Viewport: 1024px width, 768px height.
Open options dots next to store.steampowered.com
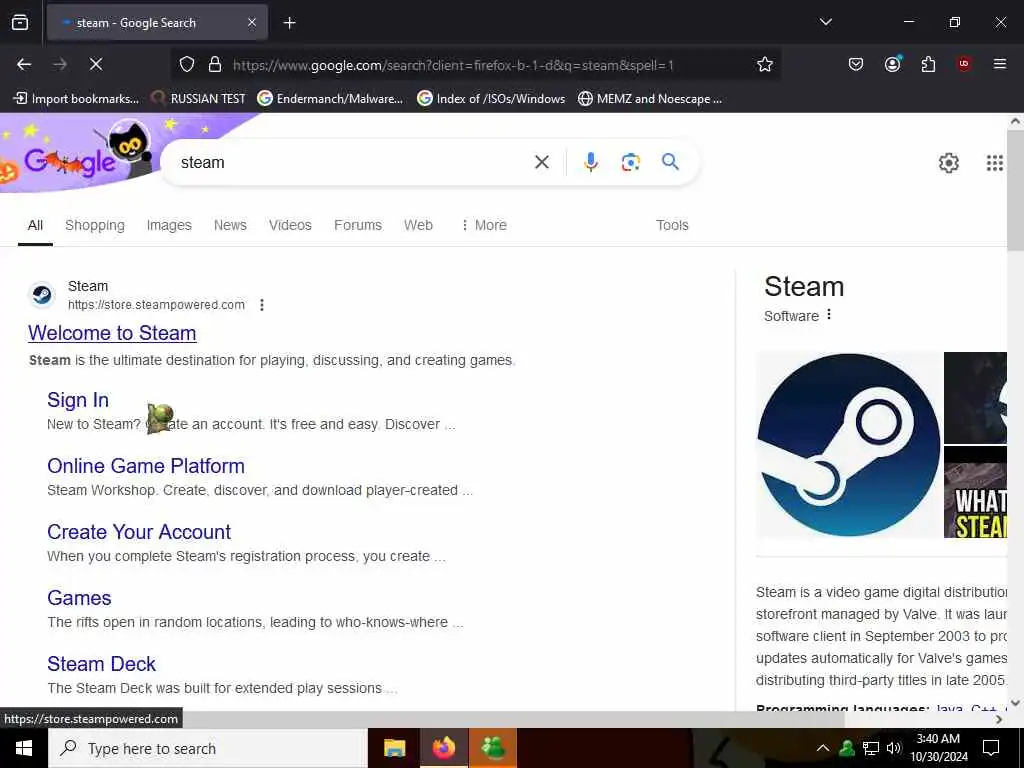(x=262, y=305)
